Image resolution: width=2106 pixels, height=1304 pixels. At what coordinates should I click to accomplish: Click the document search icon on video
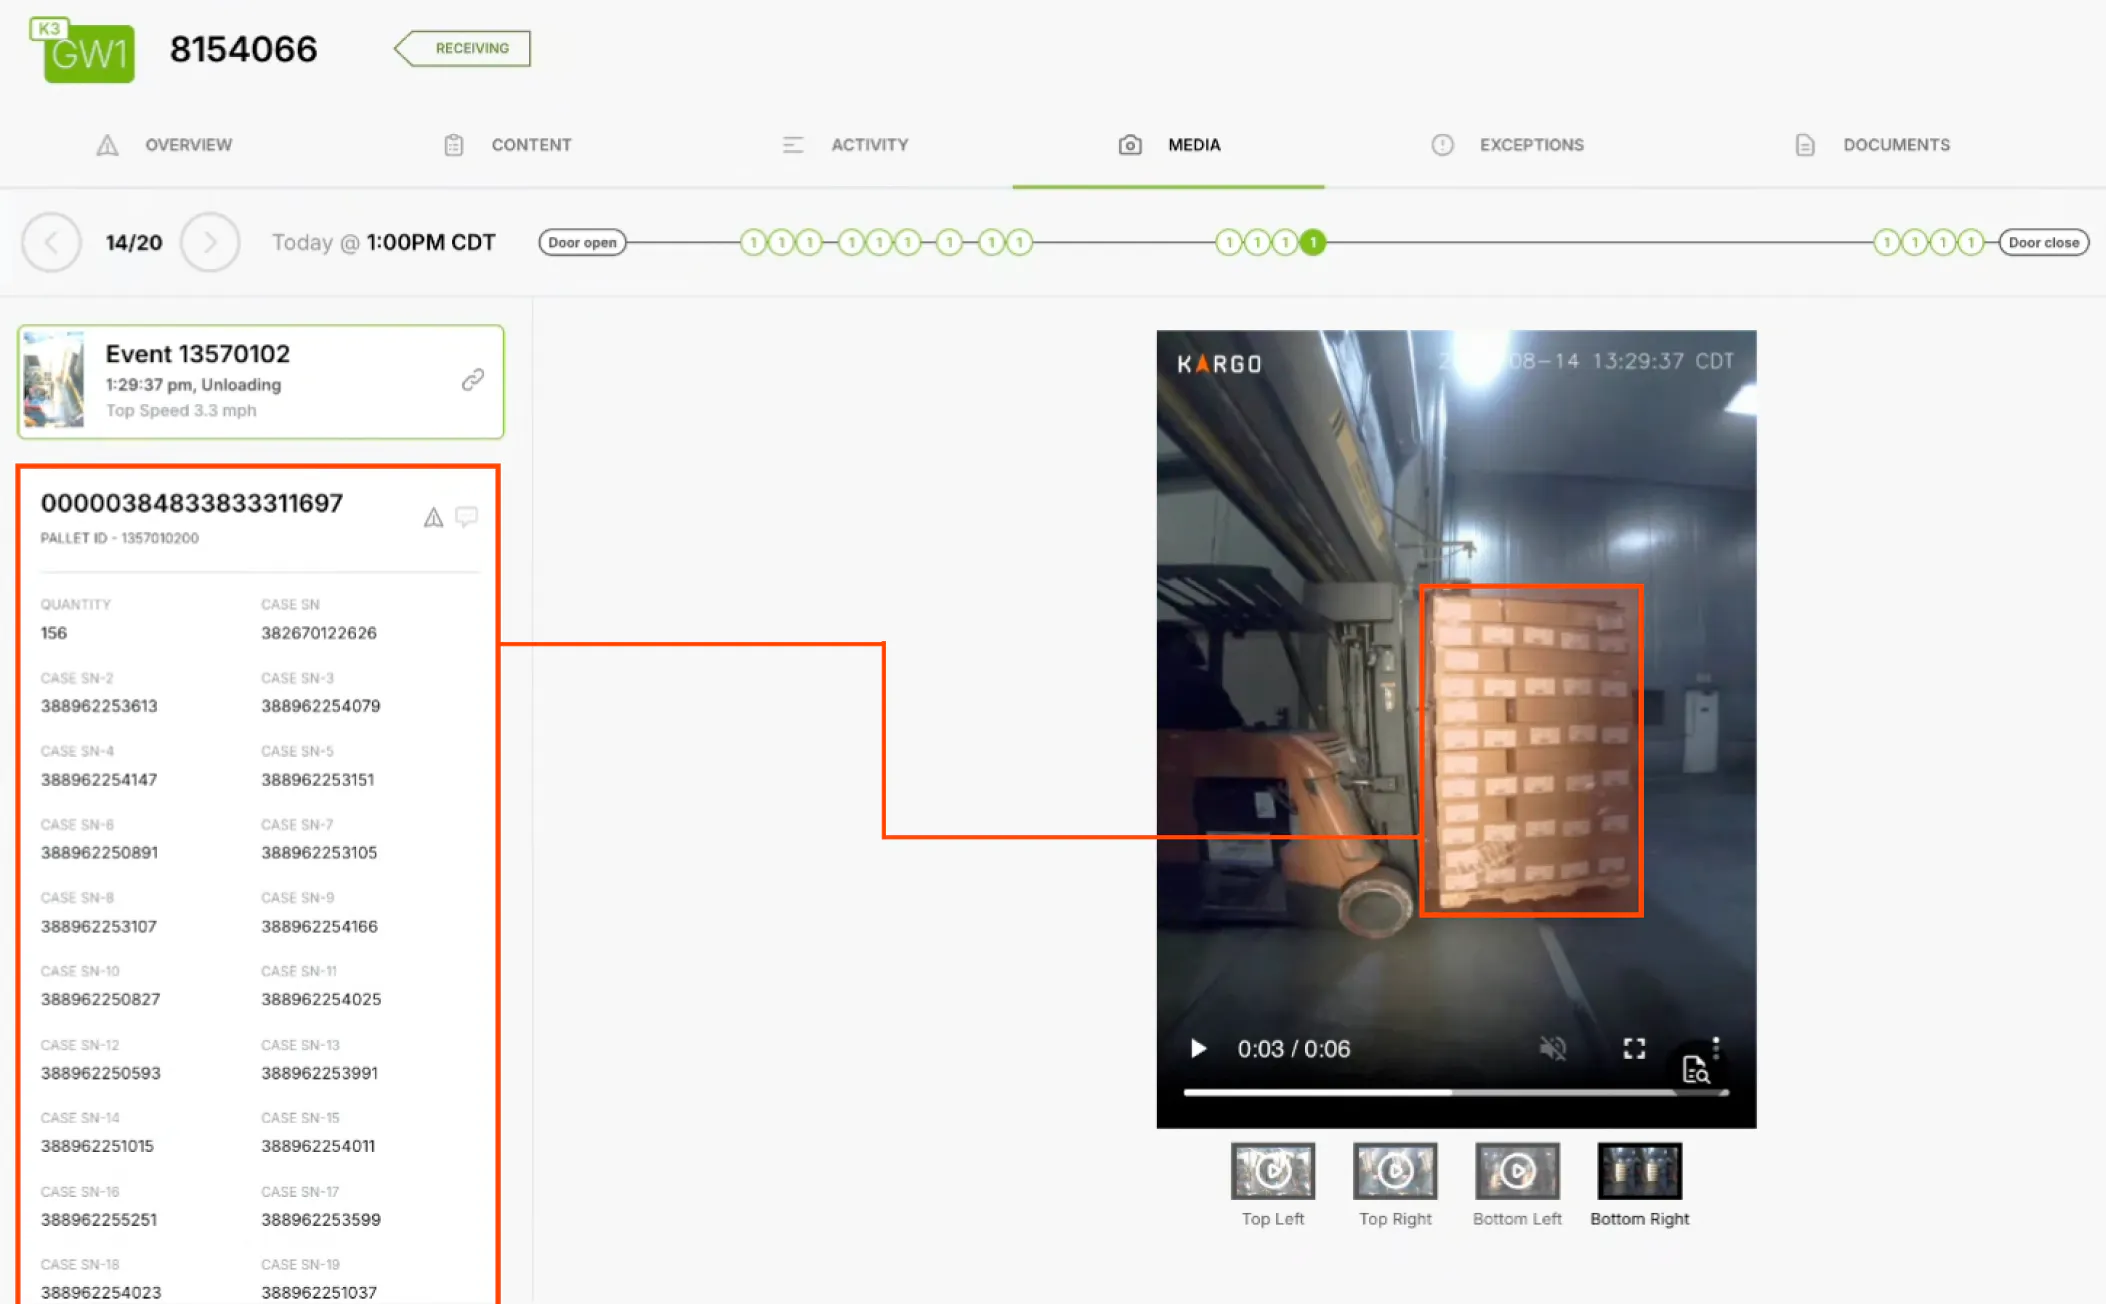pos(1695,1070)
